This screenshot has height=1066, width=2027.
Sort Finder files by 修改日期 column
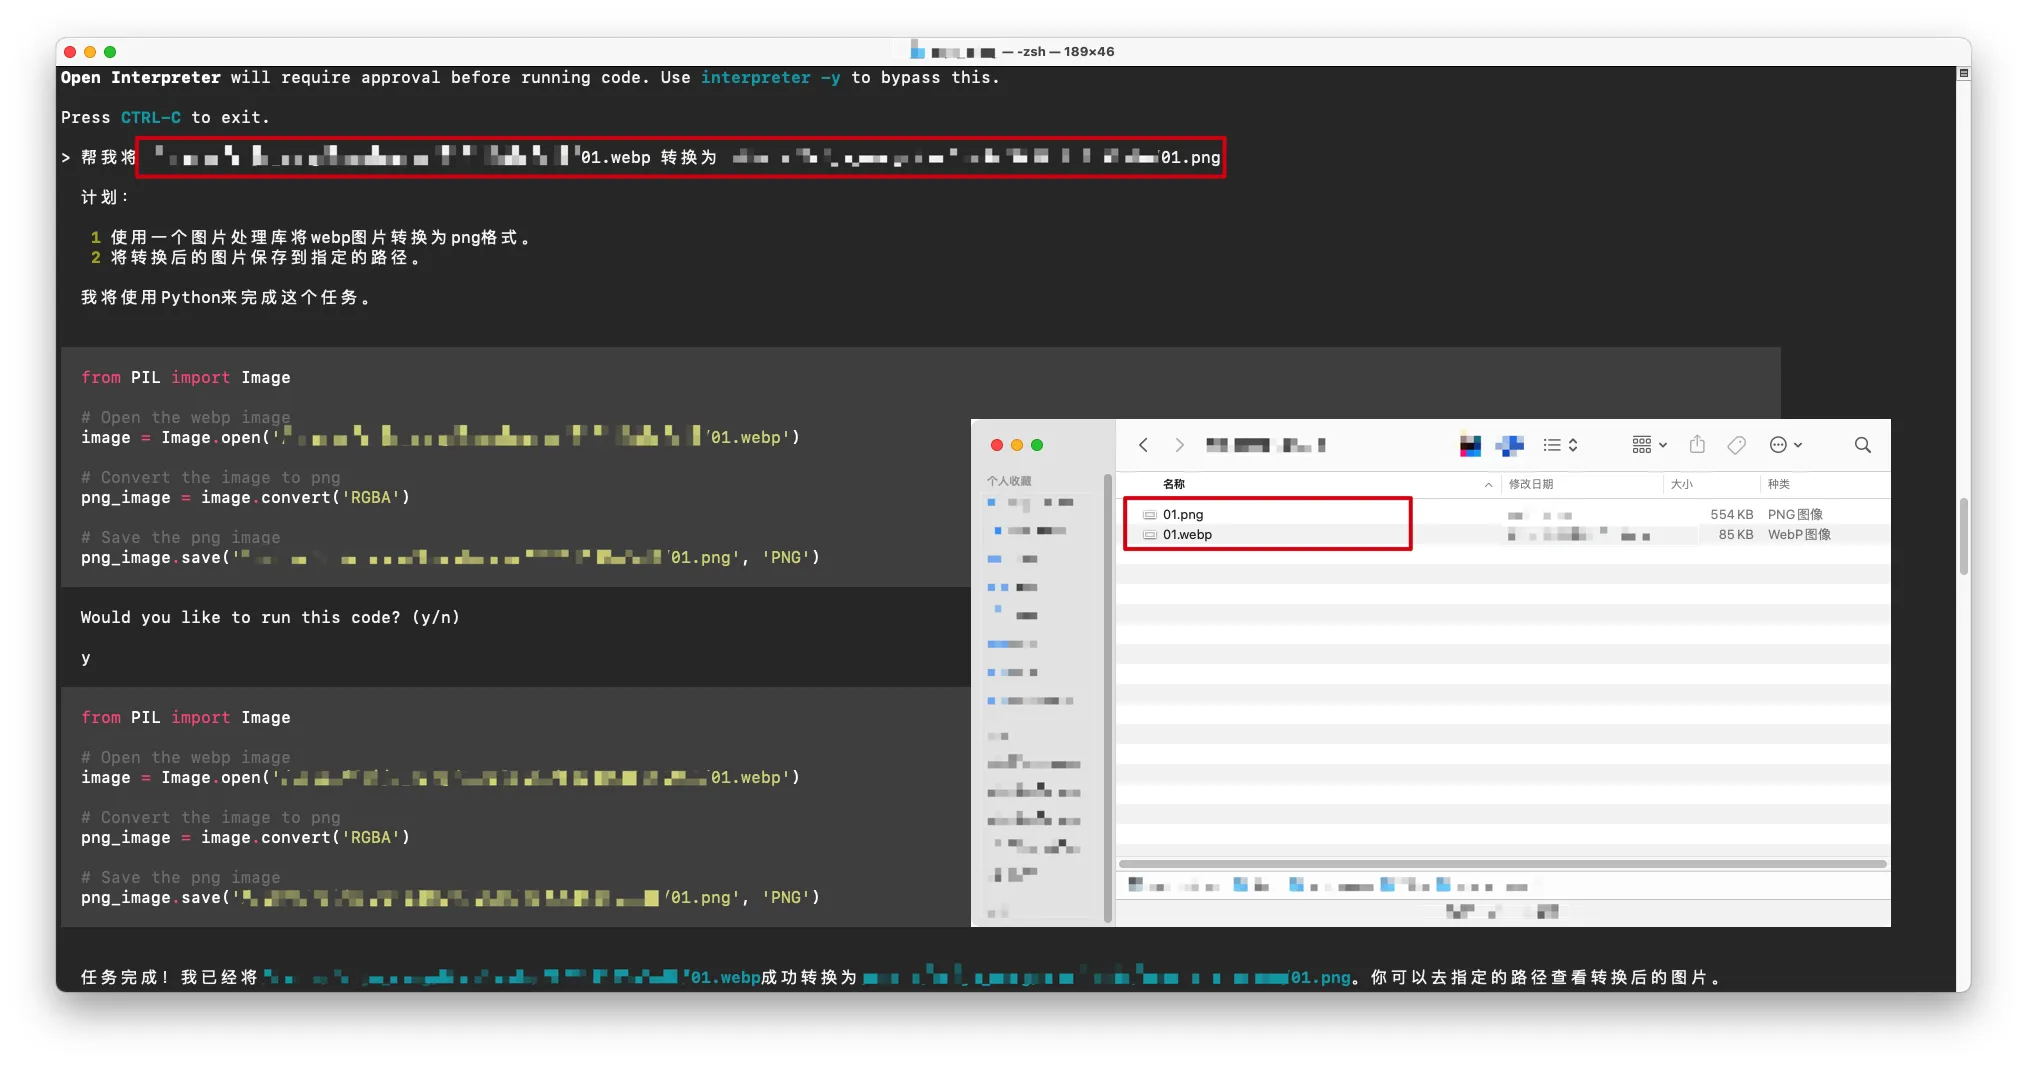(x=1530, y=484)
